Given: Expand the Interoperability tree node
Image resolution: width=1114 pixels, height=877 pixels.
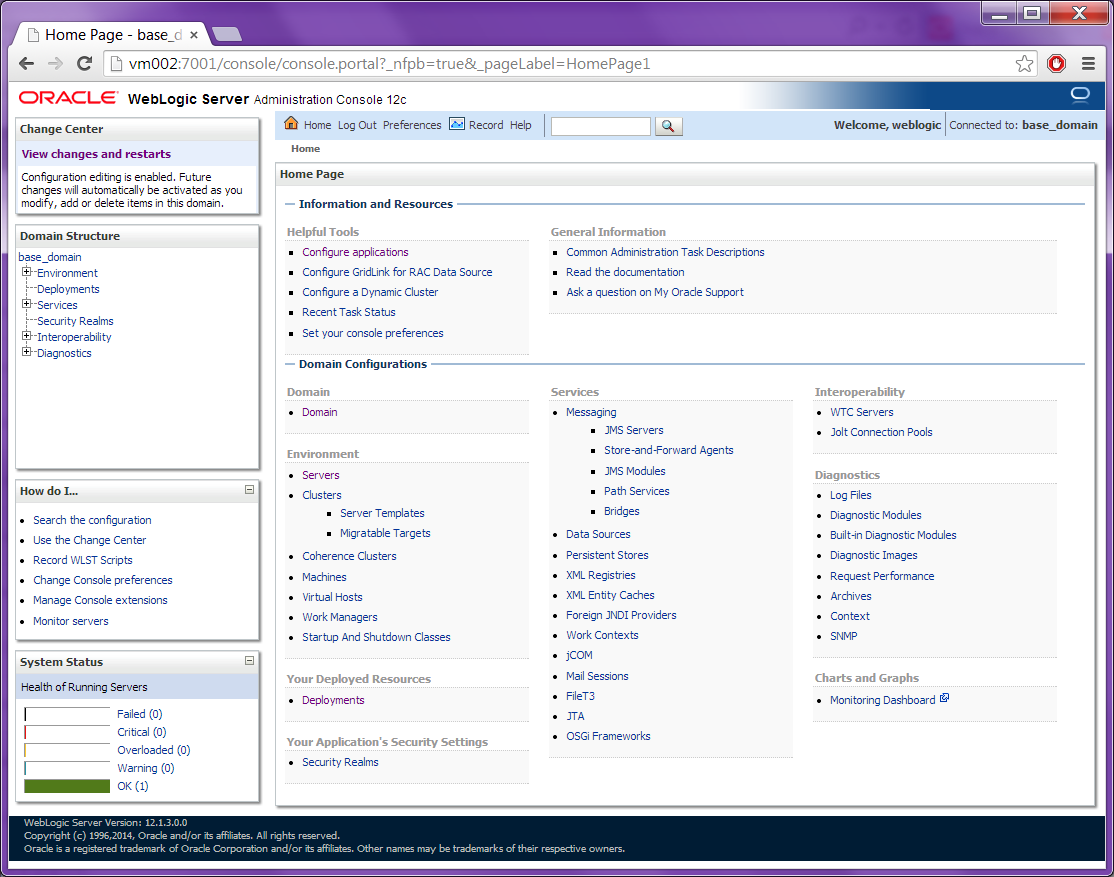Looking at the screenshot, I should coord(26,335).
